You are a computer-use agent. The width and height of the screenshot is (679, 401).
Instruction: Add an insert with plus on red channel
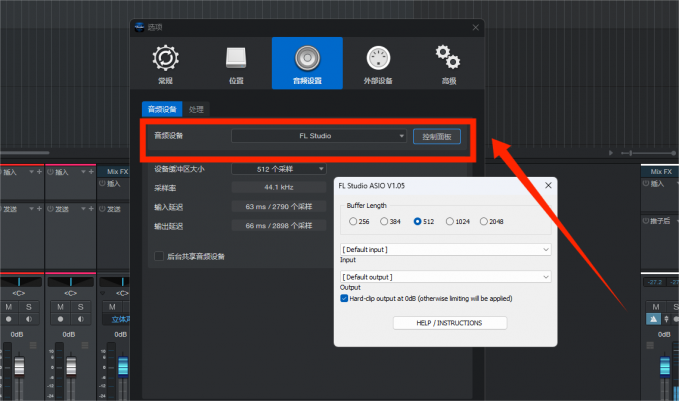point(39,172)
